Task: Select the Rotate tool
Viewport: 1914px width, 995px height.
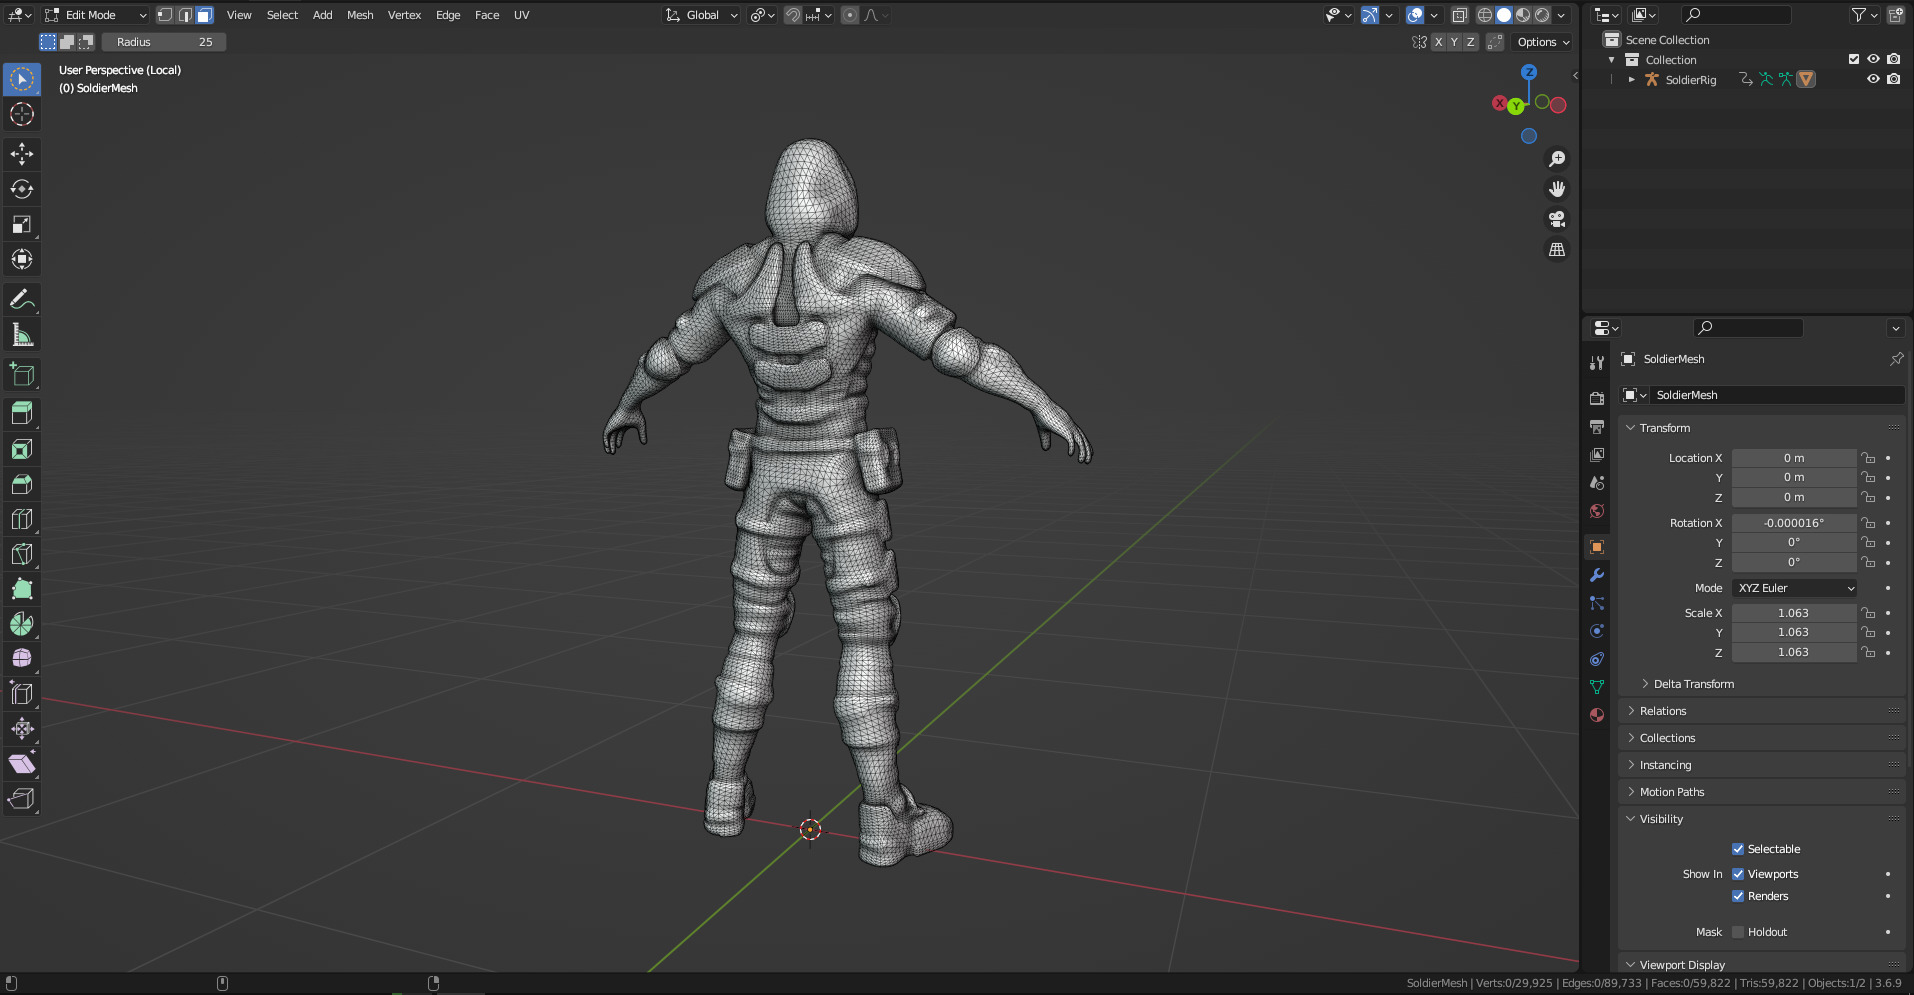Action: [22, 189]
